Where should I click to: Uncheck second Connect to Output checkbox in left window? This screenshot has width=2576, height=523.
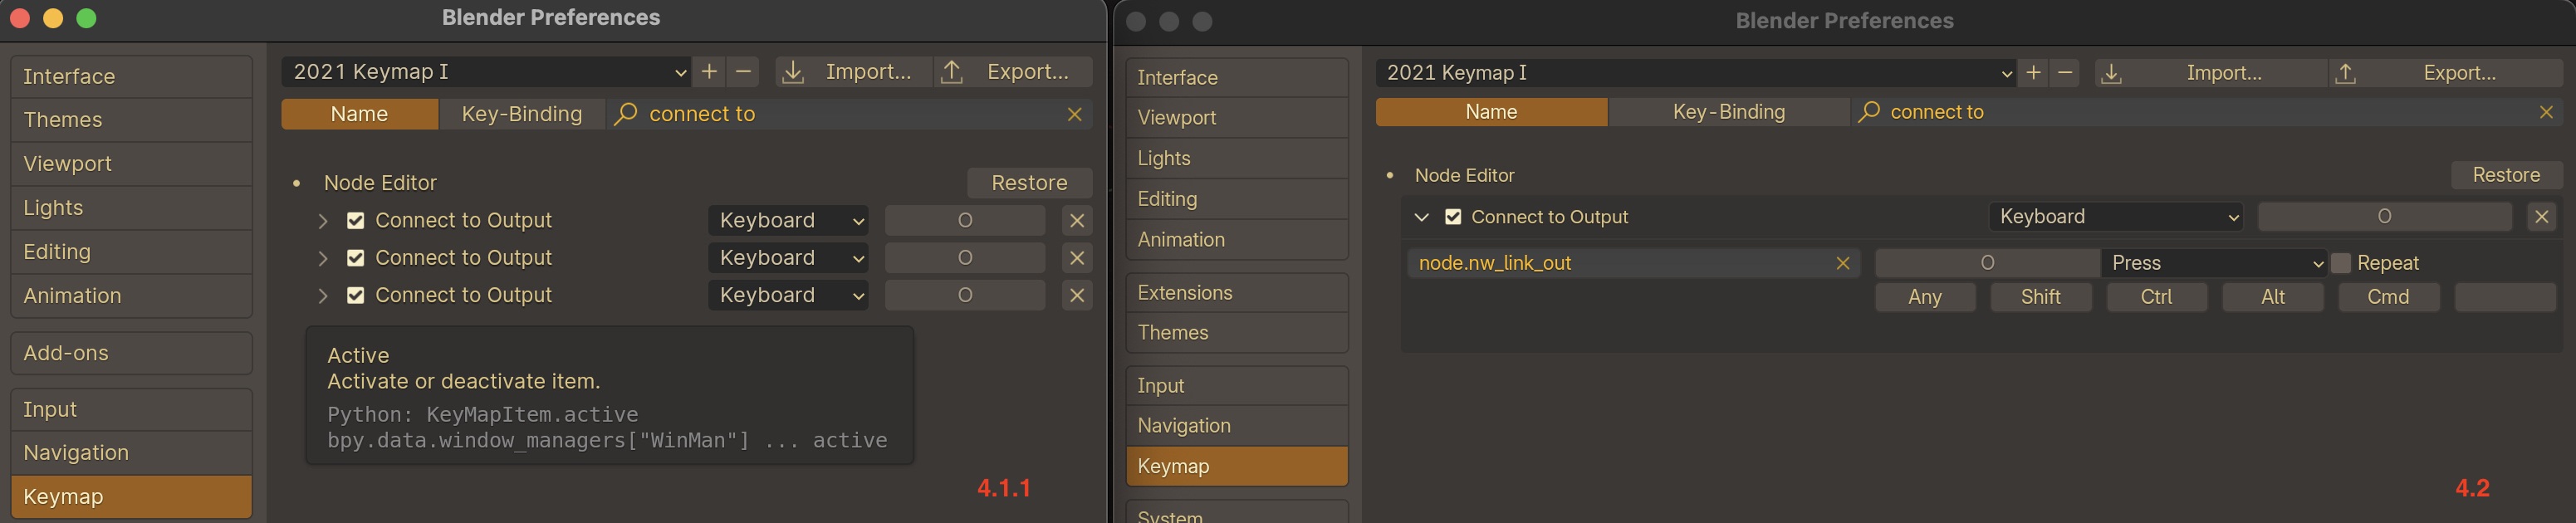[355, 258]
